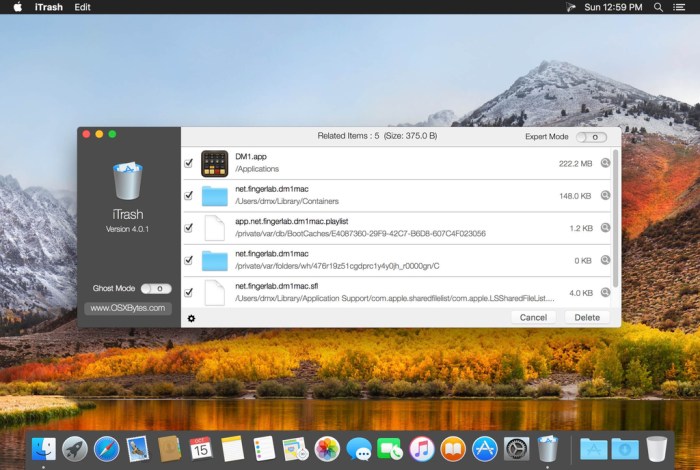Open System Preferences in the Dock

tap(517, 449)
